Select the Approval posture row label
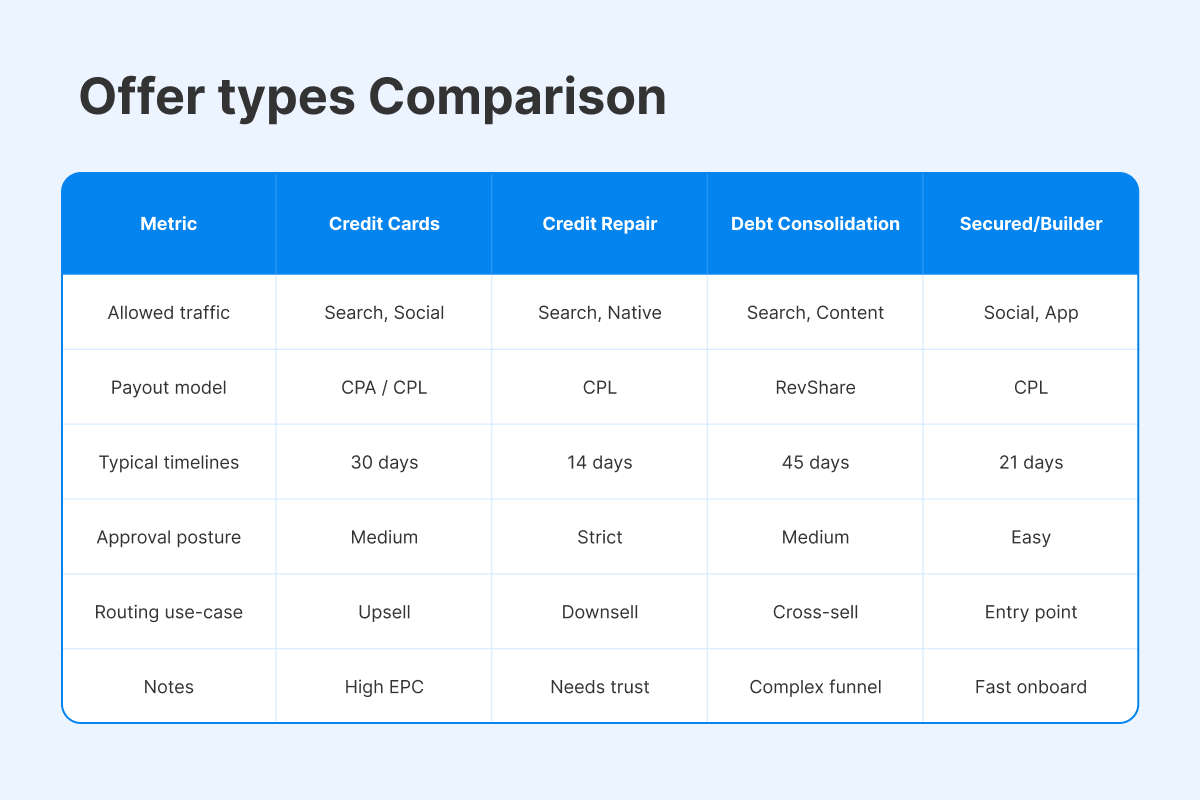This screenshot has height=800, width=1200. 169,538
